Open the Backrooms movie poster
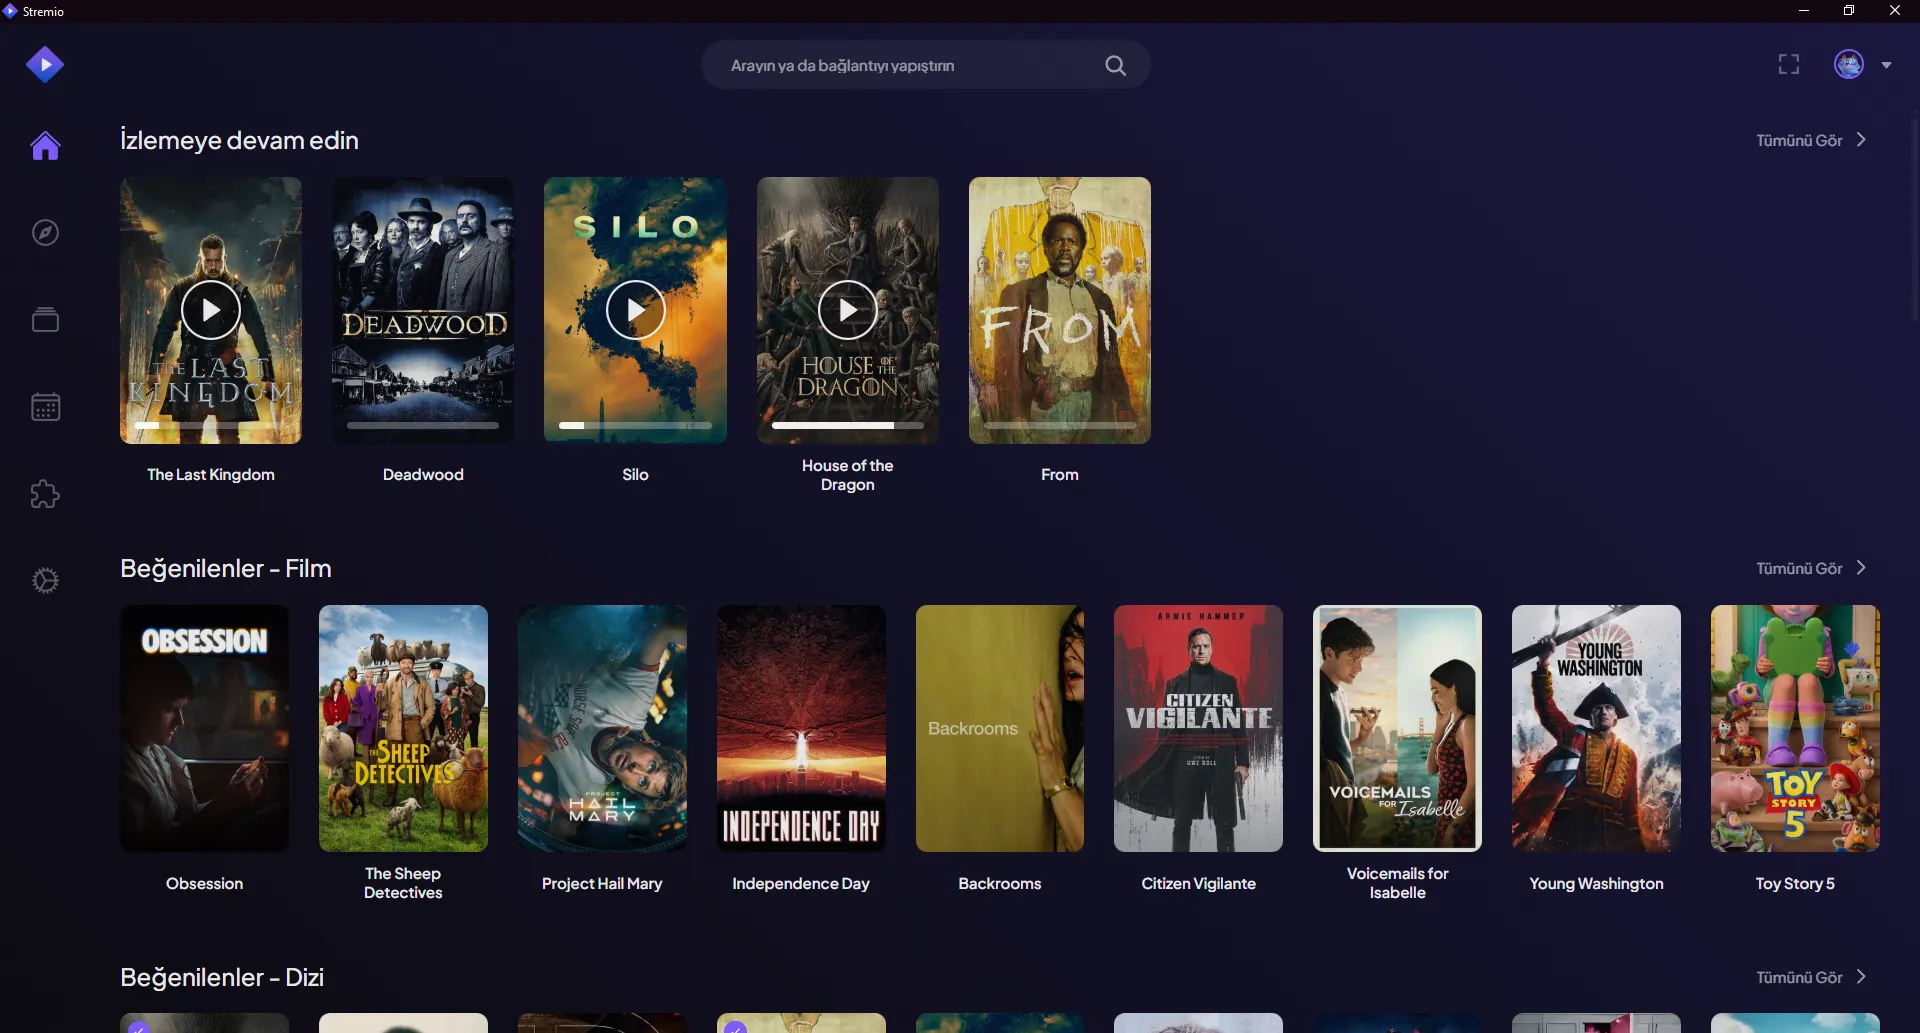 (x=1000, y=729)
